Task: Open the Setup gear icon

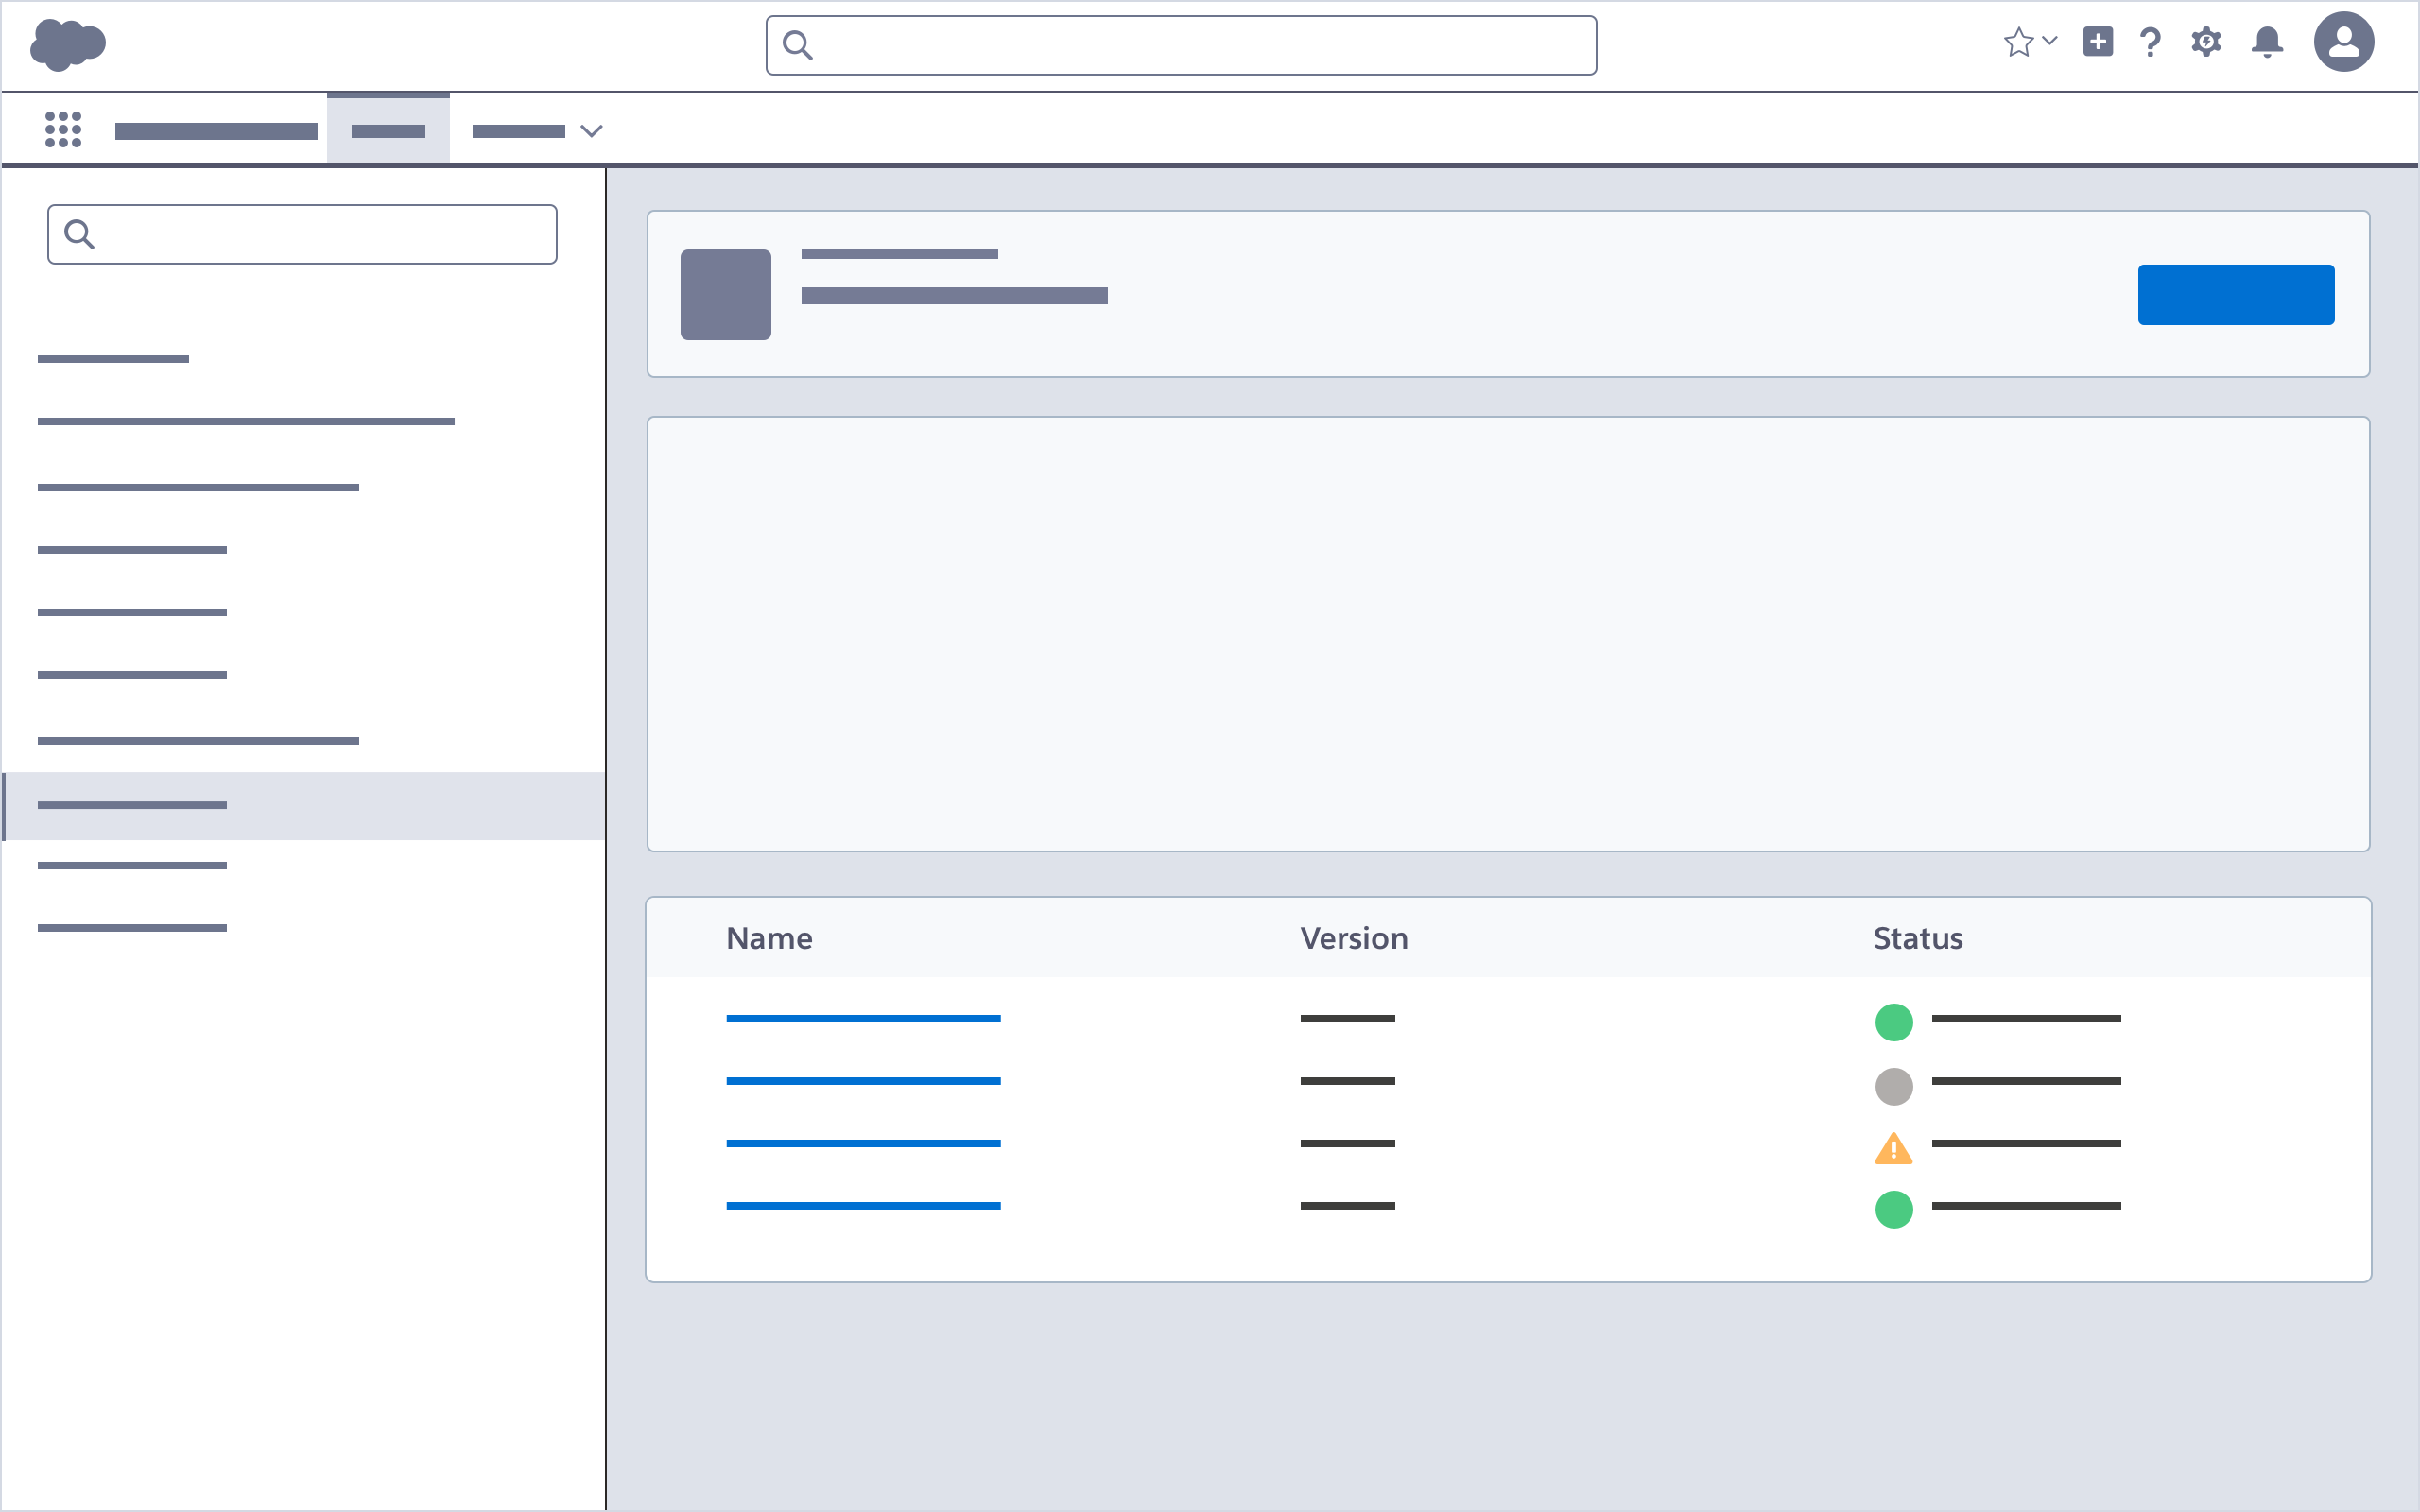Action: point(2206,42)
